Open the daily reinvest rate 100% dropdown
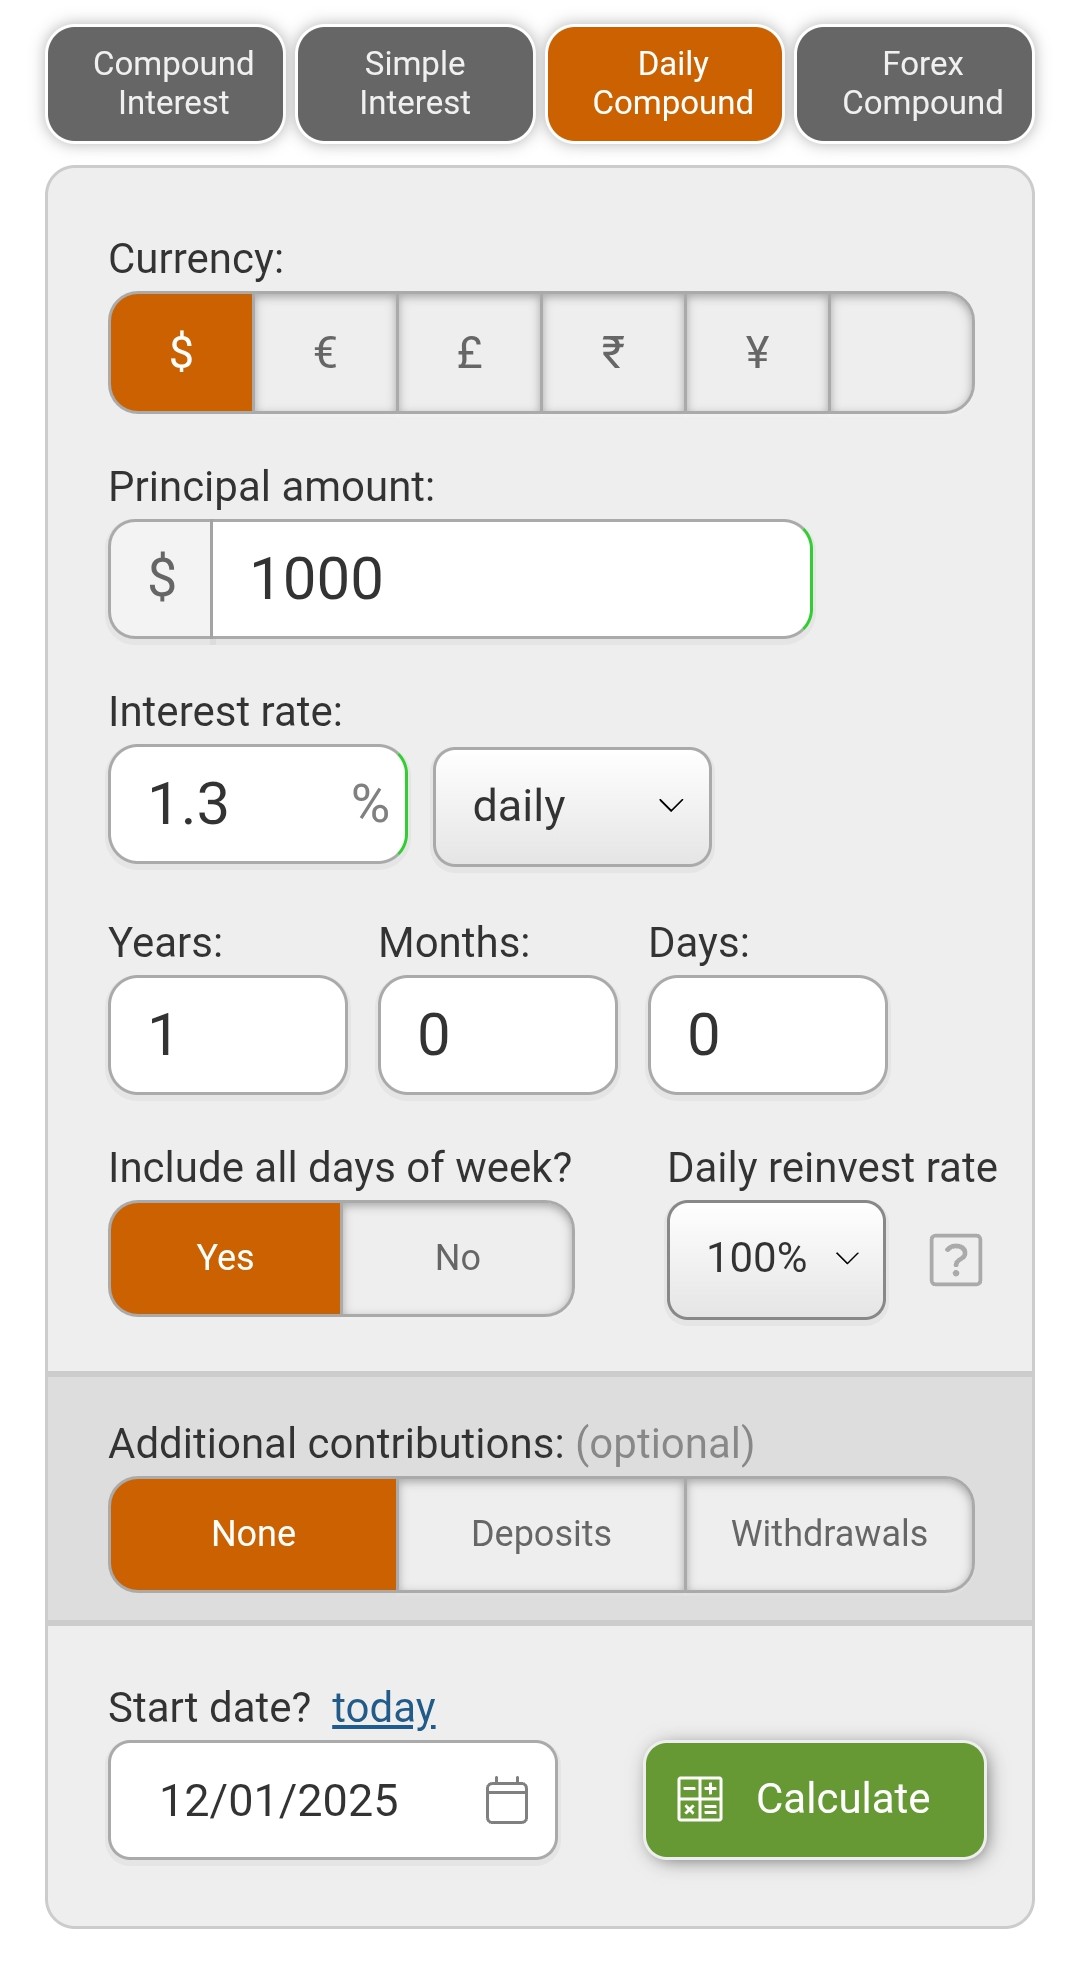 click(776, 1259)
